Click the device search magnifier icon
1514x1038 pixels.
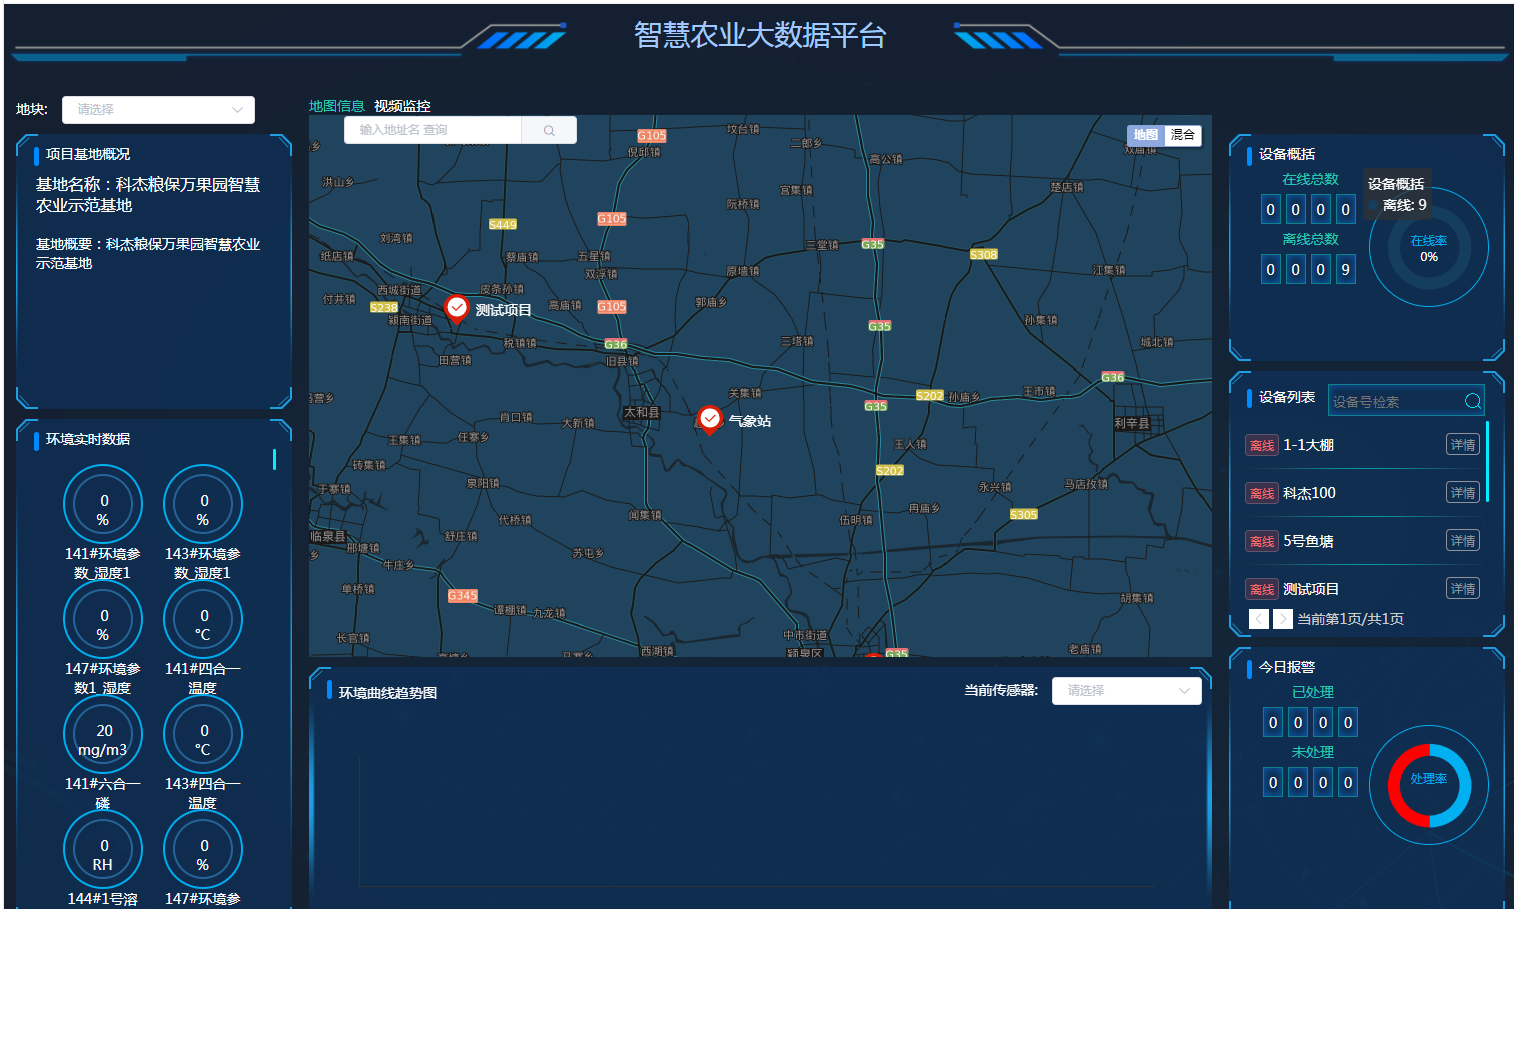tap(1472, 401)
